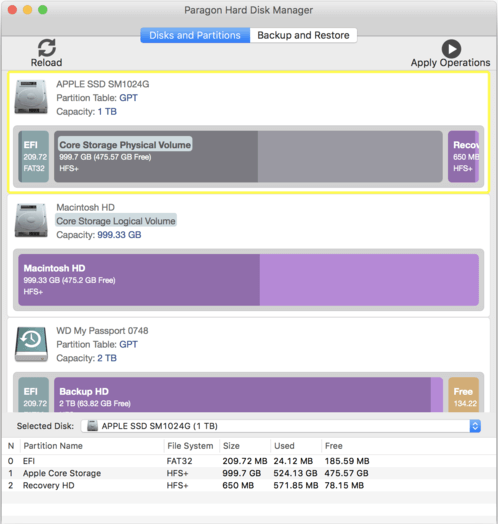
Task: Click the APPLE SSD SM1024G disk title
Action: 103,84
